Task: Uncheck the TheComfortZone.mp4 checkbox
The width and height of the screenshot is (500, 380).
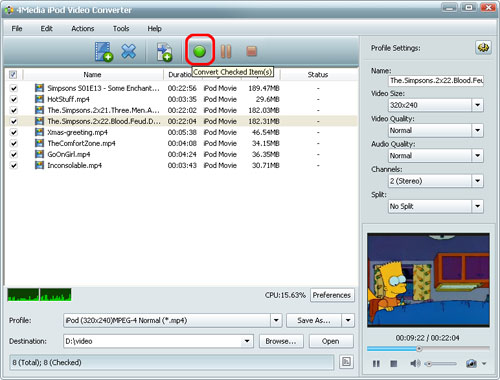Action: coord(14,143)
